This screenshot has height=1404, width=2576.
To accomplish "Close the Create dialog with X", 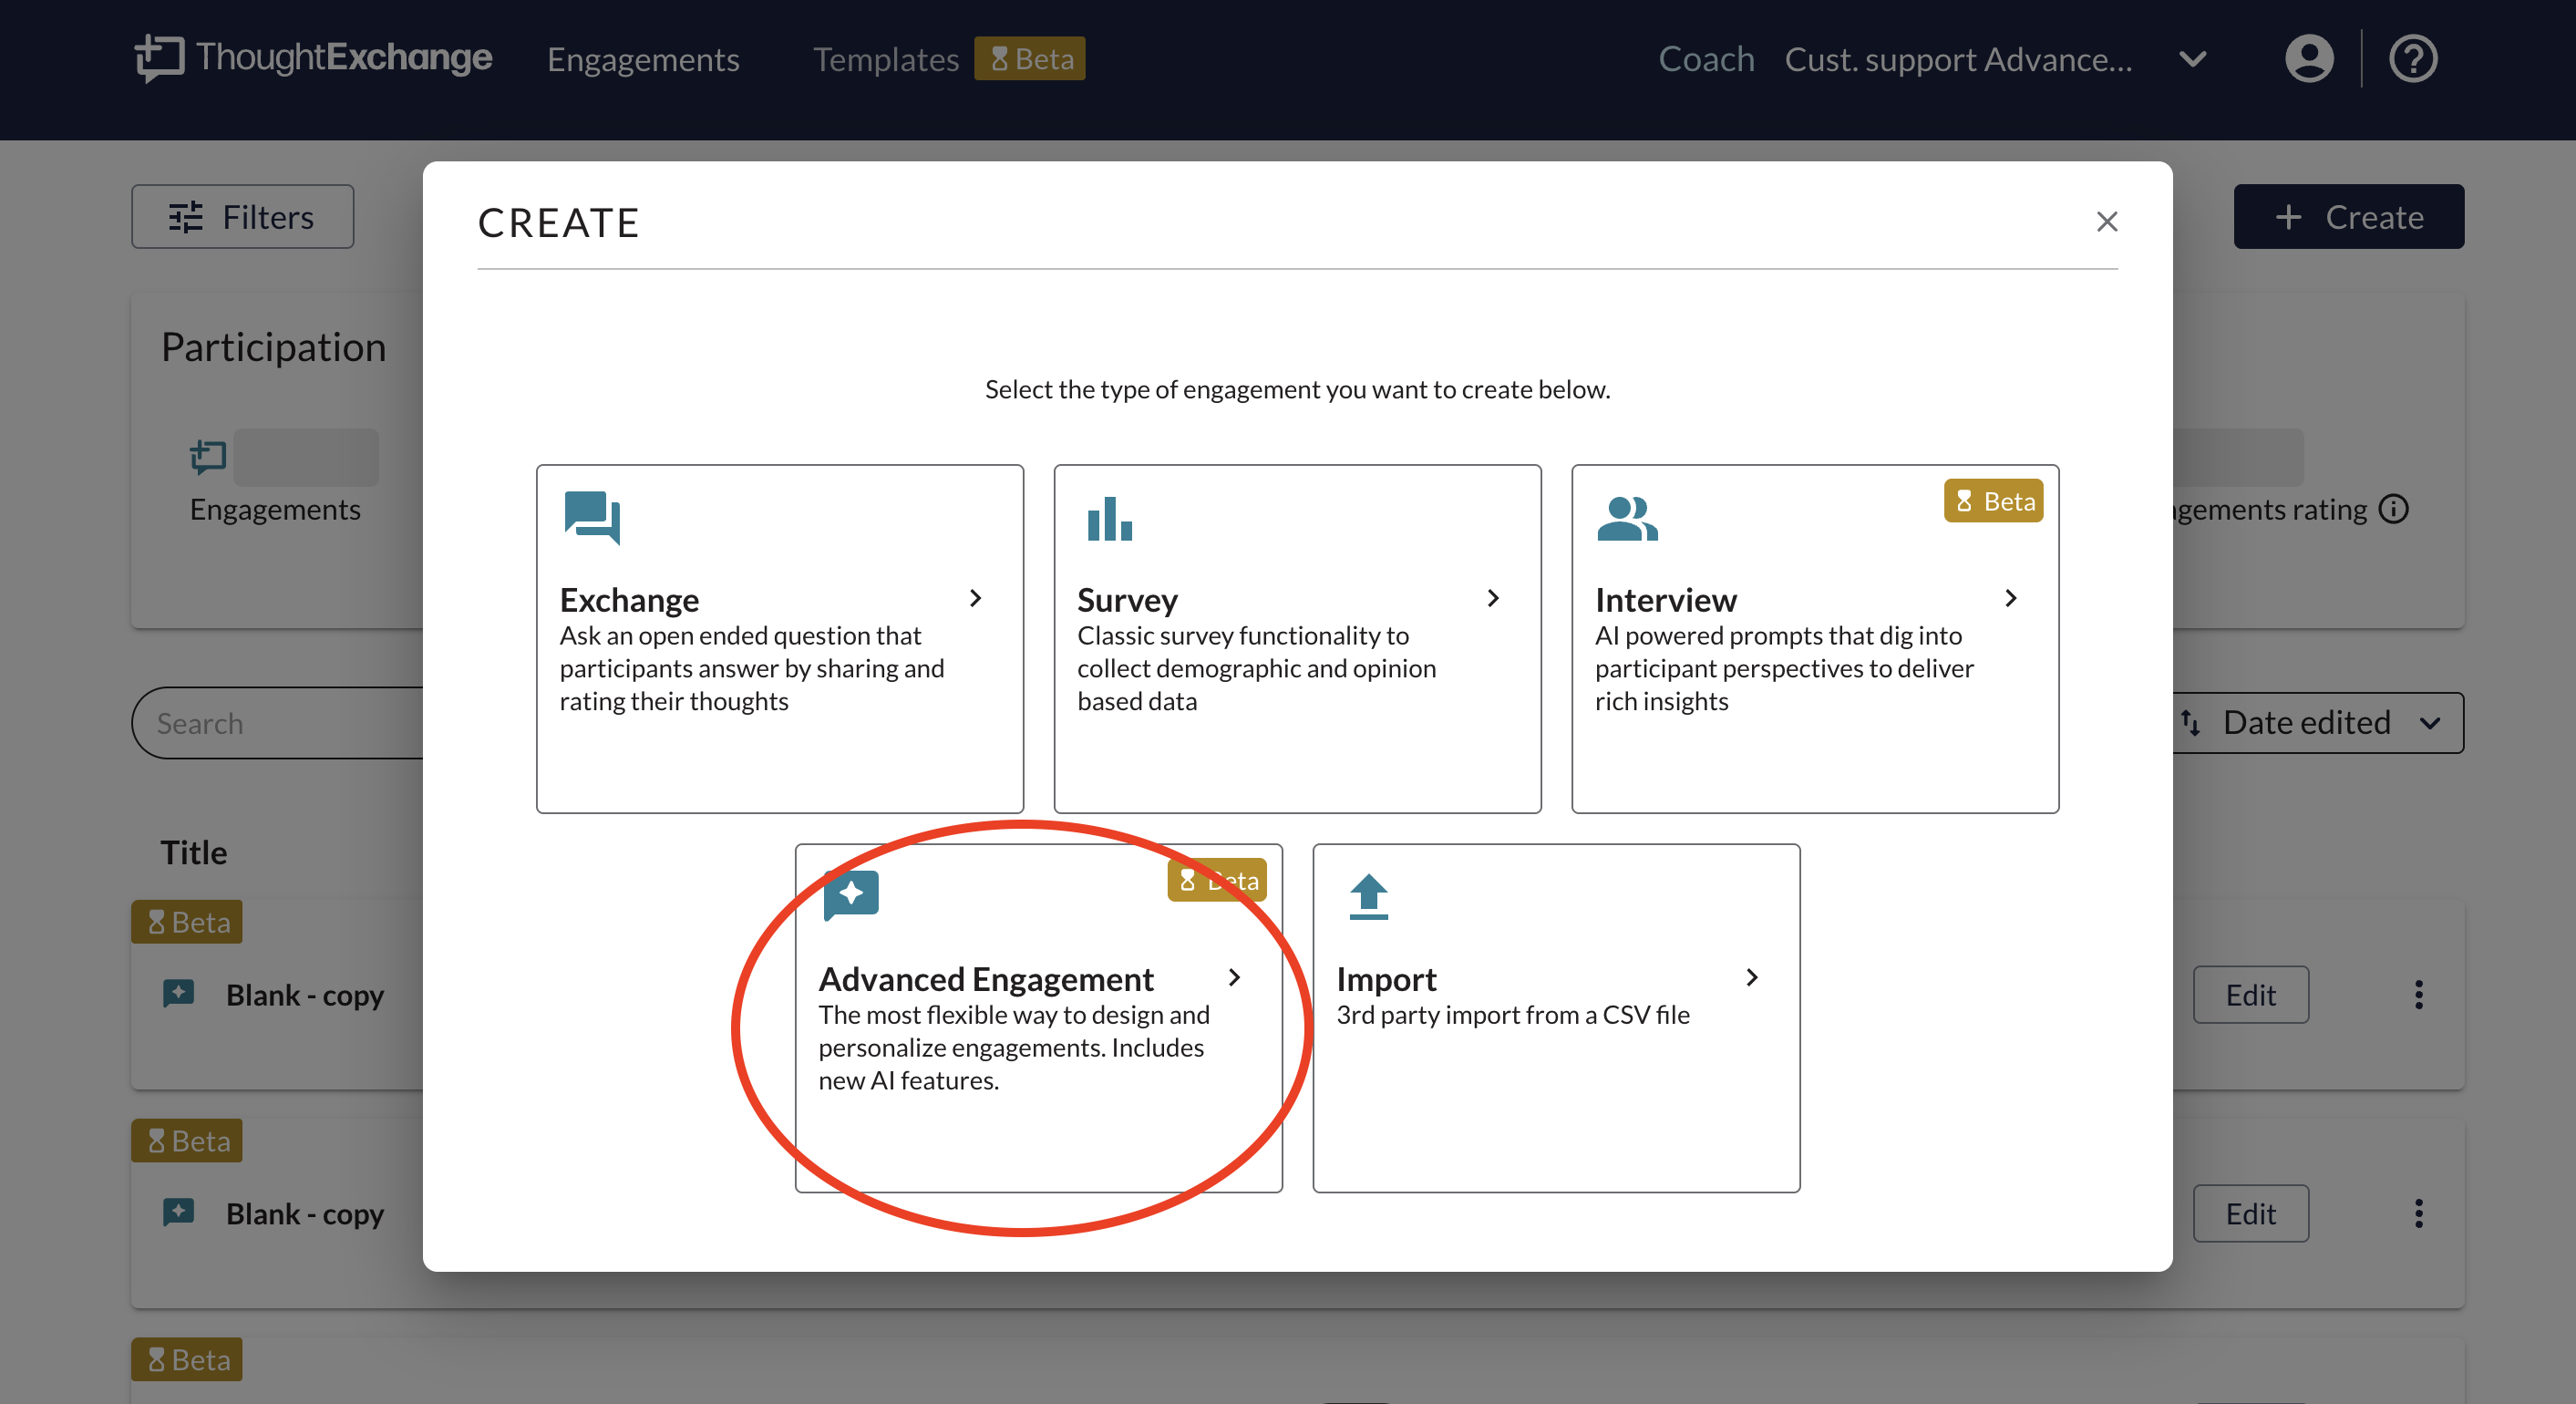I will tap(2107, 221).
